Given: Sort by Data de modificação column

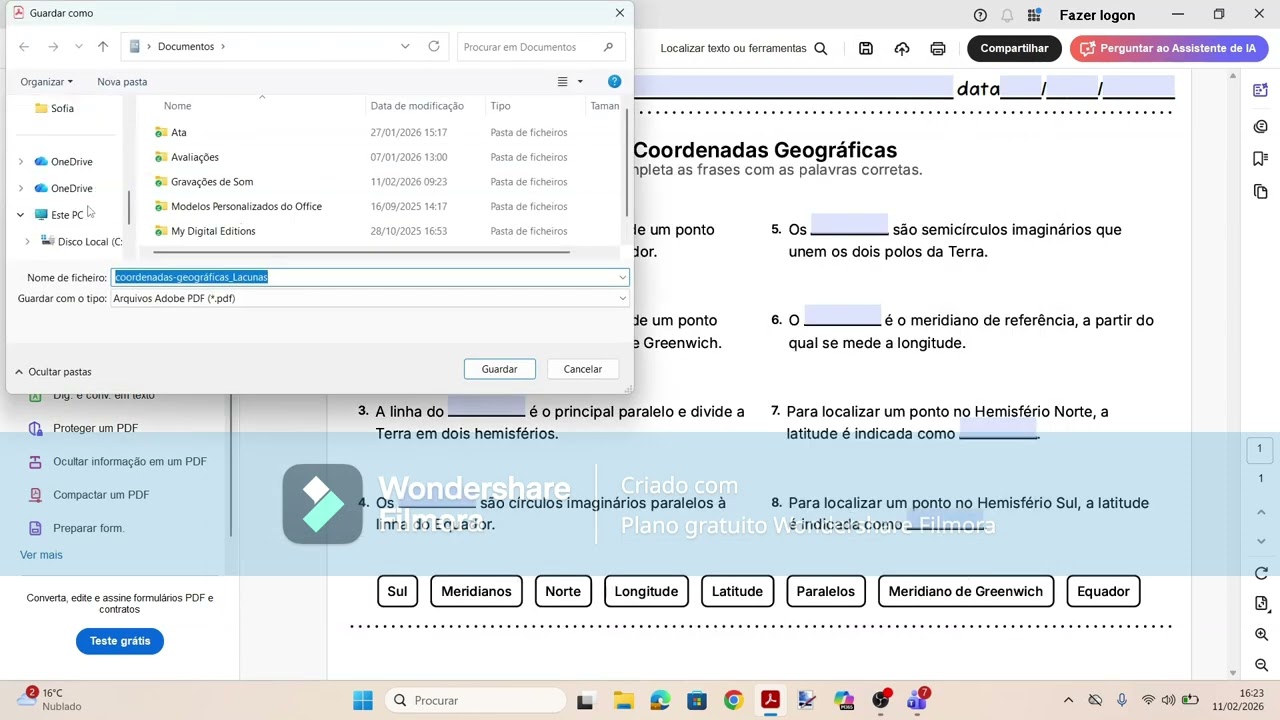Looking at the screenshot, I should (417, 106).
